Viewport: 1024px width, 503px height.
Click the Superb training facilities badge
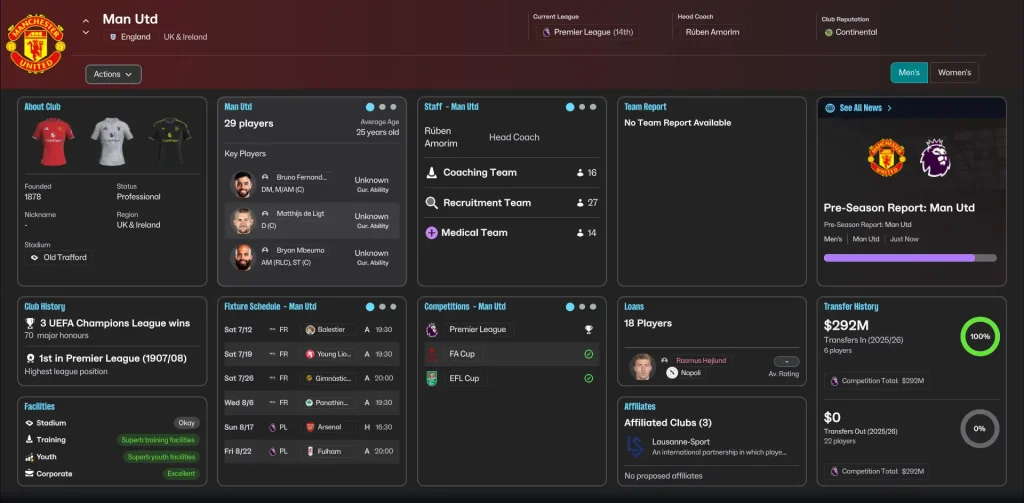coord(158,440)
